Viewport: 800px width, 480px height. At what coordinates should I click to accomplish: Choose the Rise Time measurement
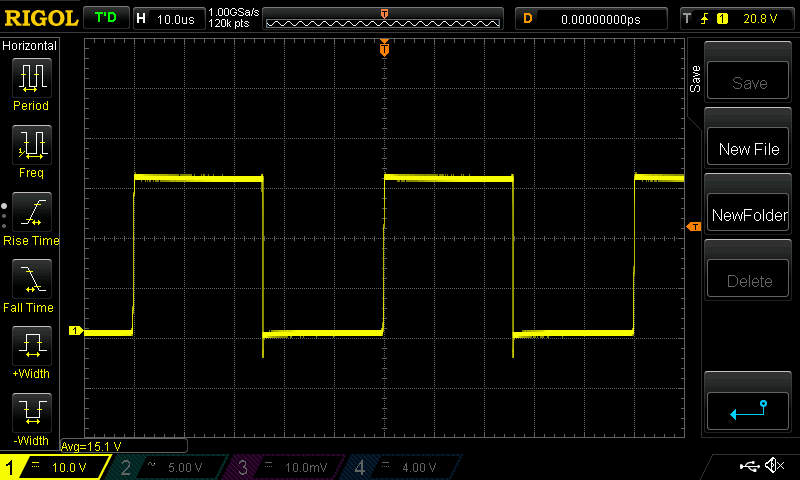pos(31,217)
